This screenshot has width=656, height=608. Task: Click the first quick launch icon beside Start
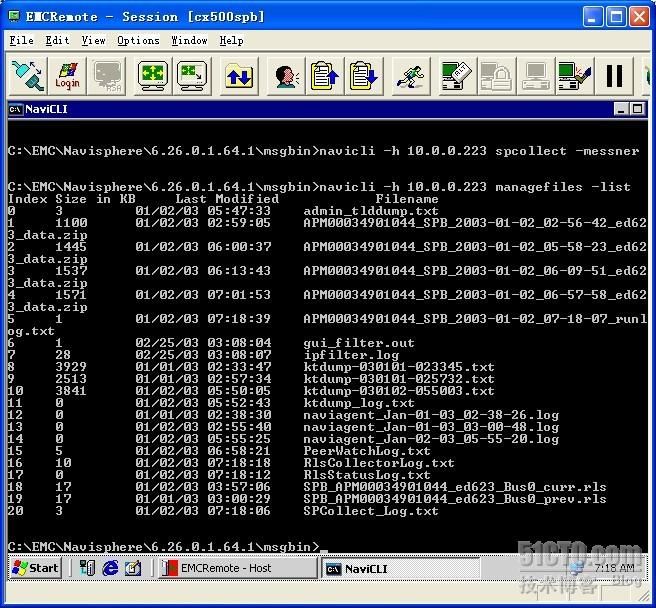coord(87,568)
